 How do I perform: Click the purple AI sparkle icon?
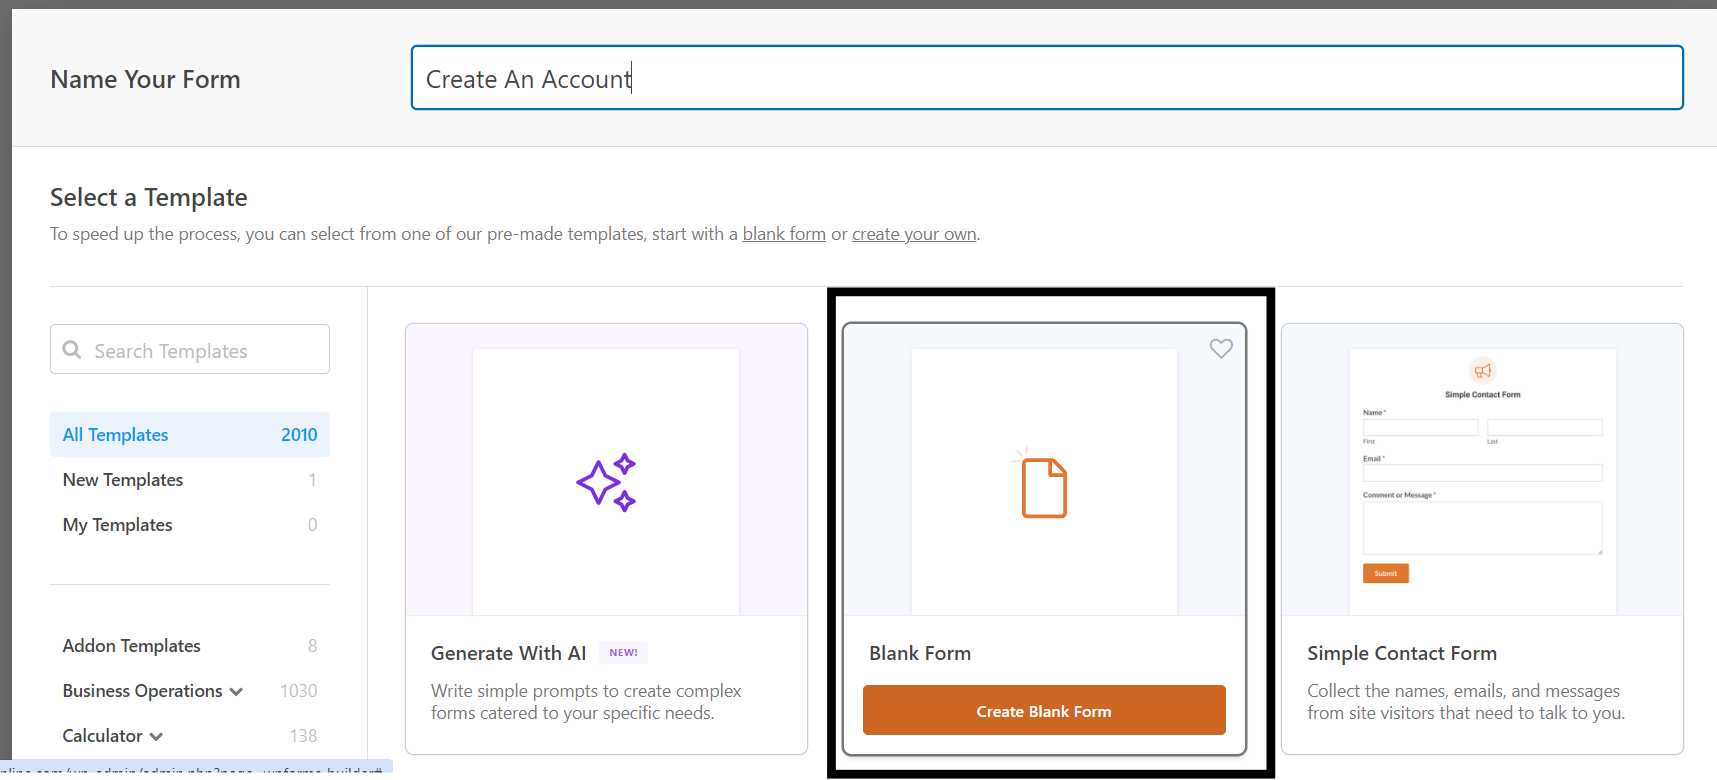[606, 482]
